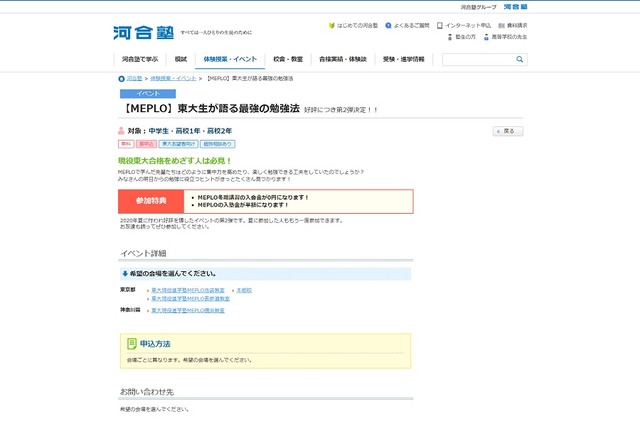Open the 河合塾グループ link in the top bar

pyautogui.click(x=478, y=7)
